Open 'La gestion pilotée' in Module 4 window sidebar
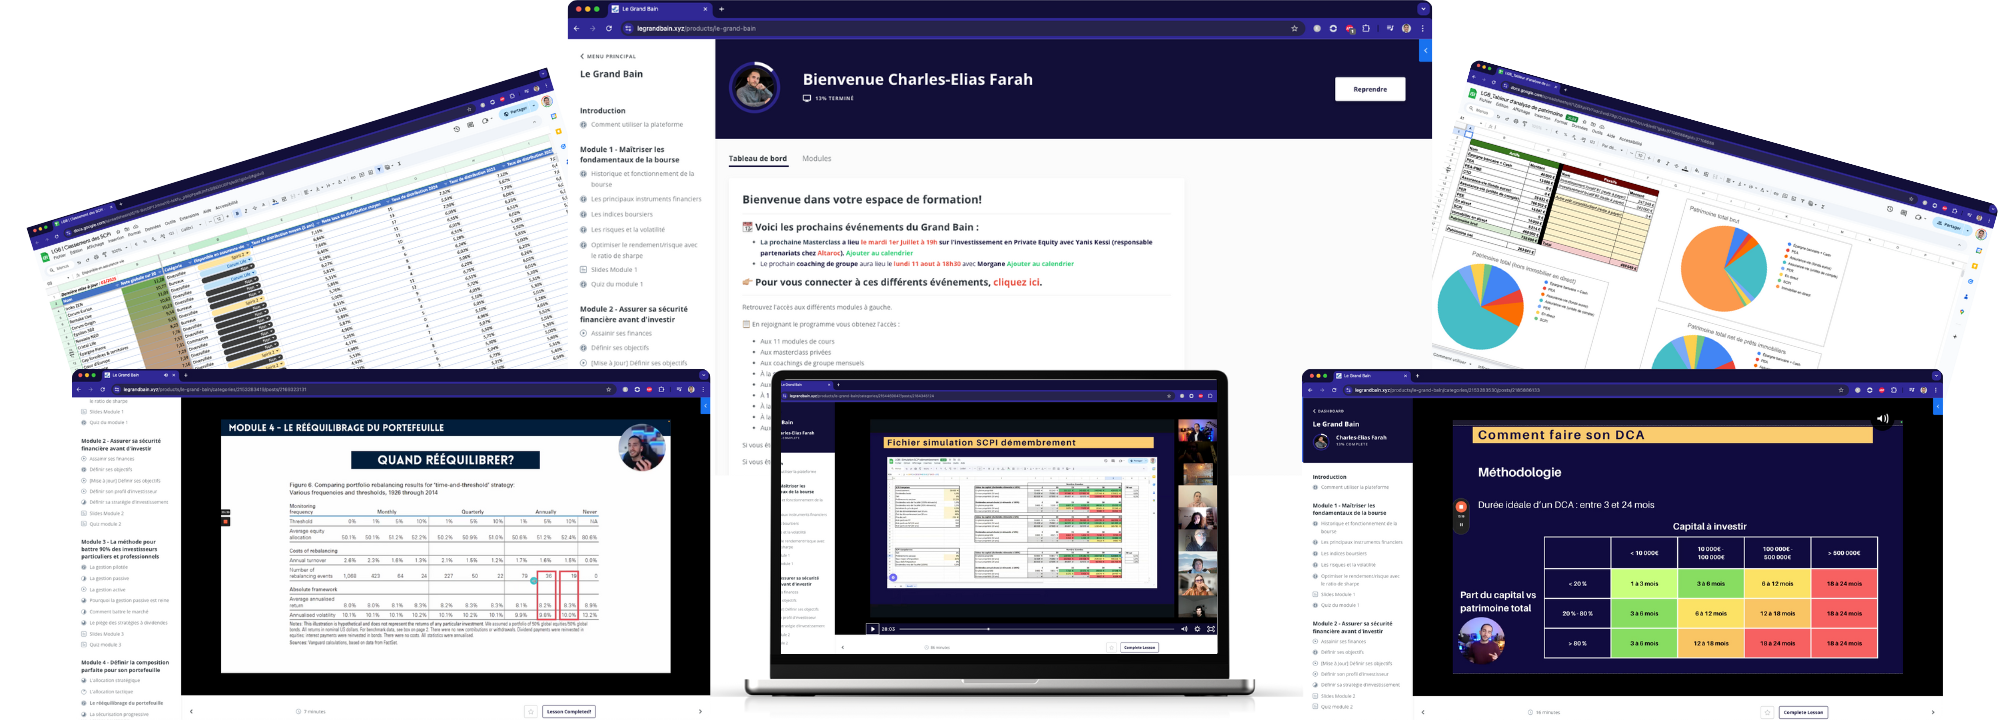Image resolution: width=2000 pixels, height=720 pixels. [108, 567]
